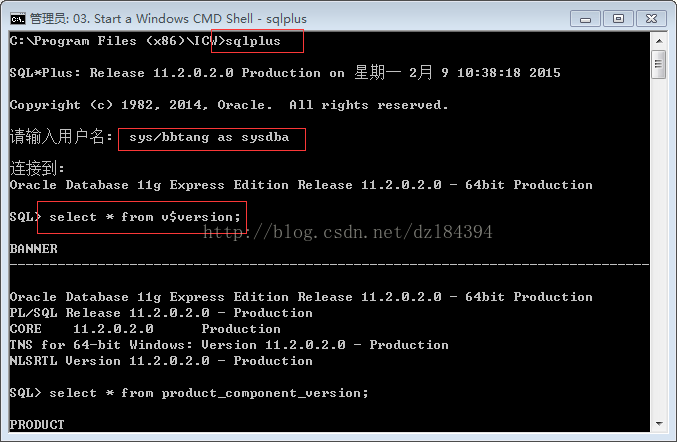Click the product_component_version query line
Screen dimensions: 677x442
(x=209, y=393)
